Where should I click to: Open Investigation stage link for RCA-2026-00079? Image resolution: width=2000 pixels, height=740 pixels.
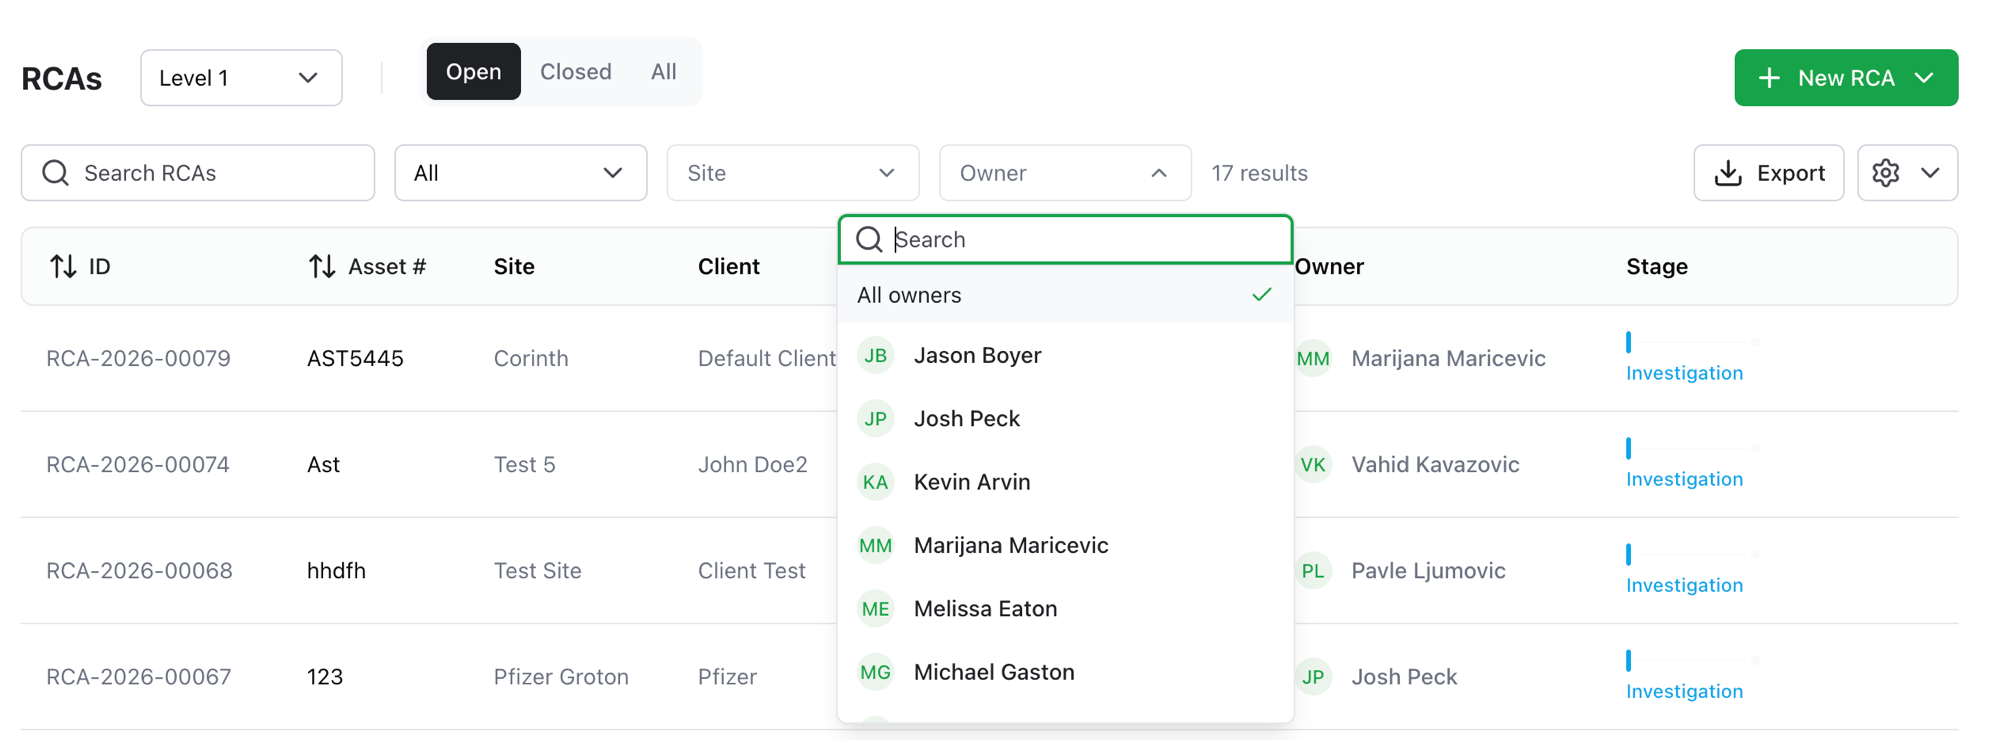coord(1684,373)
